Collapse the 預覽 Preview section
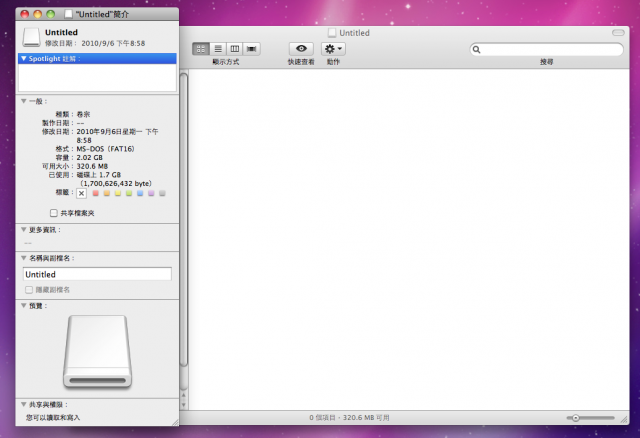The image size is (640, 438). (x=24, y=305)
